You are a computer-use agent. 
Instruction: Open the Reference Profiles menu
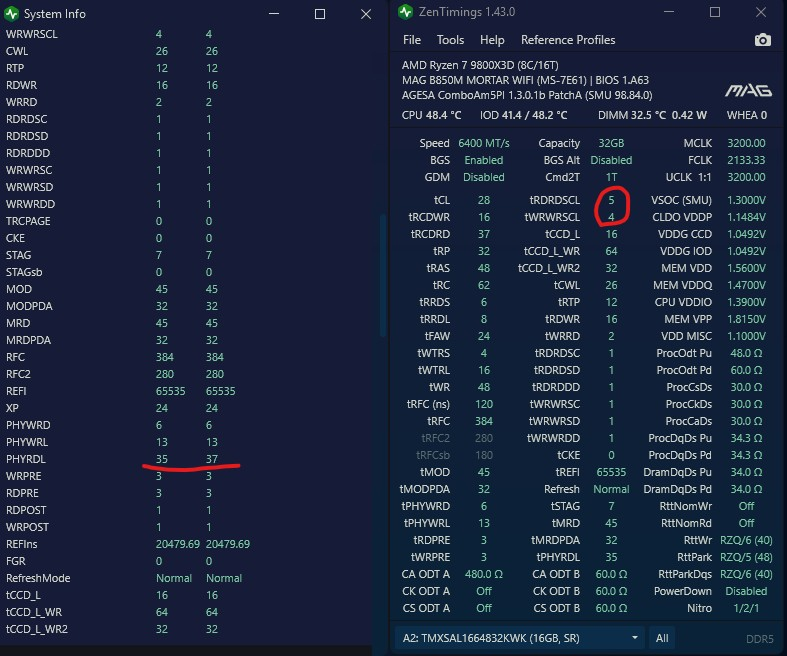pos(568,40)
